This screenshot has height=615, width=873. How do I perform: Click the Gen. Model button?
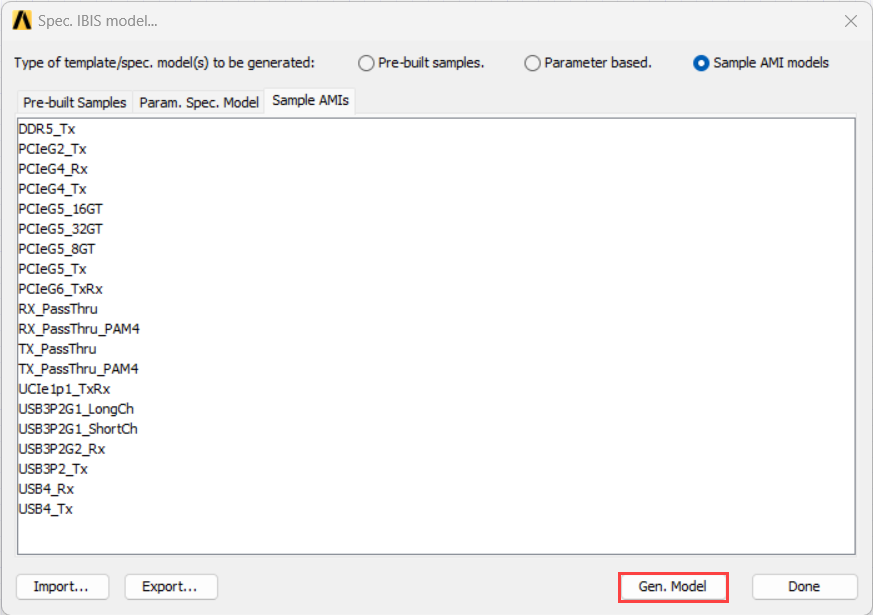point(672,586)
